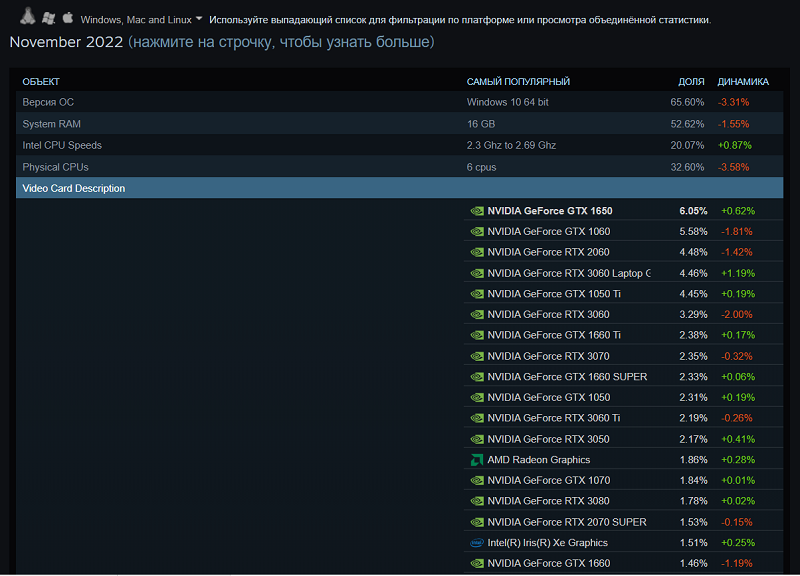Click the NVIDIA logo beside RTX 3060 Ti
Image resolution: width=800 pixels, height=576 pixels.
[477, 418]
